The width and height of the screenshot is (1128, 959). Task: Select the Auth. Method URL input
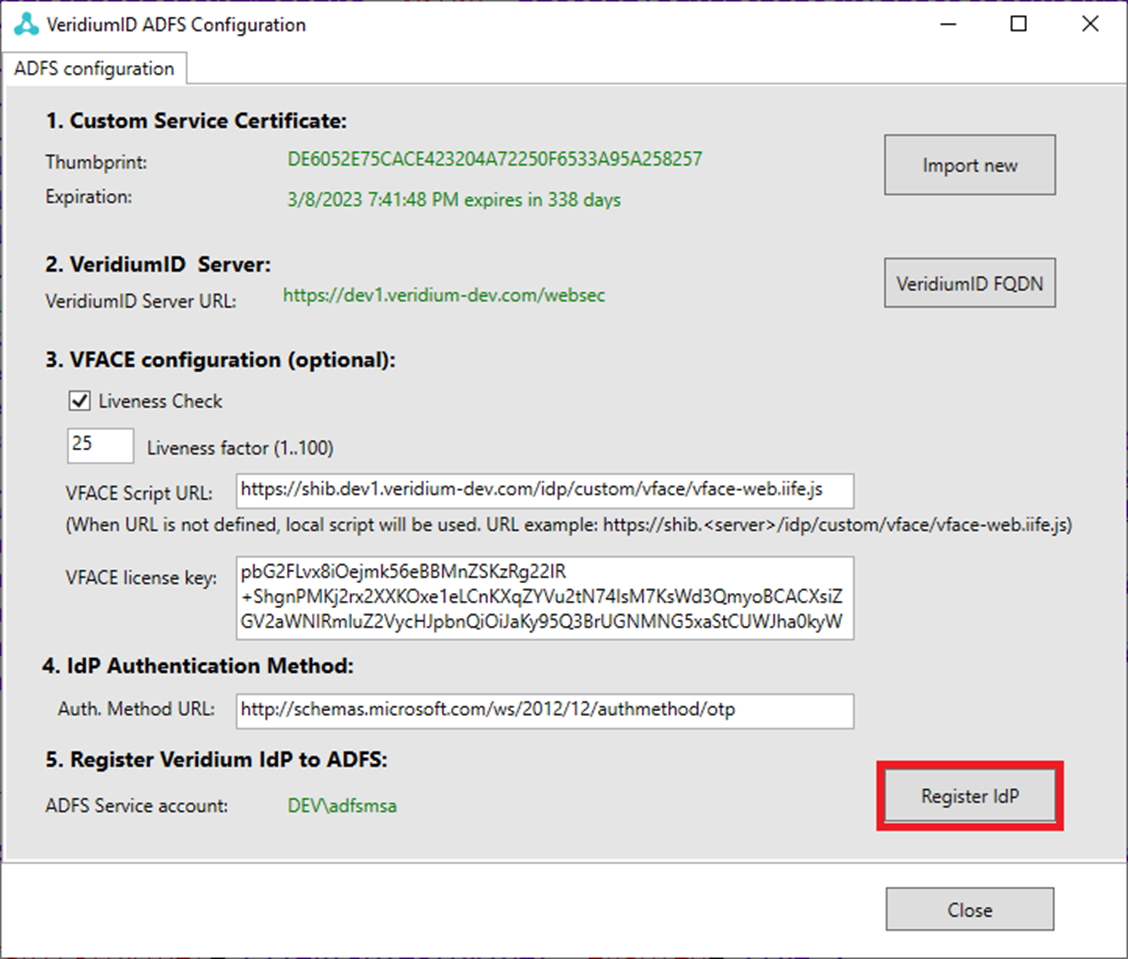(545, 710)
